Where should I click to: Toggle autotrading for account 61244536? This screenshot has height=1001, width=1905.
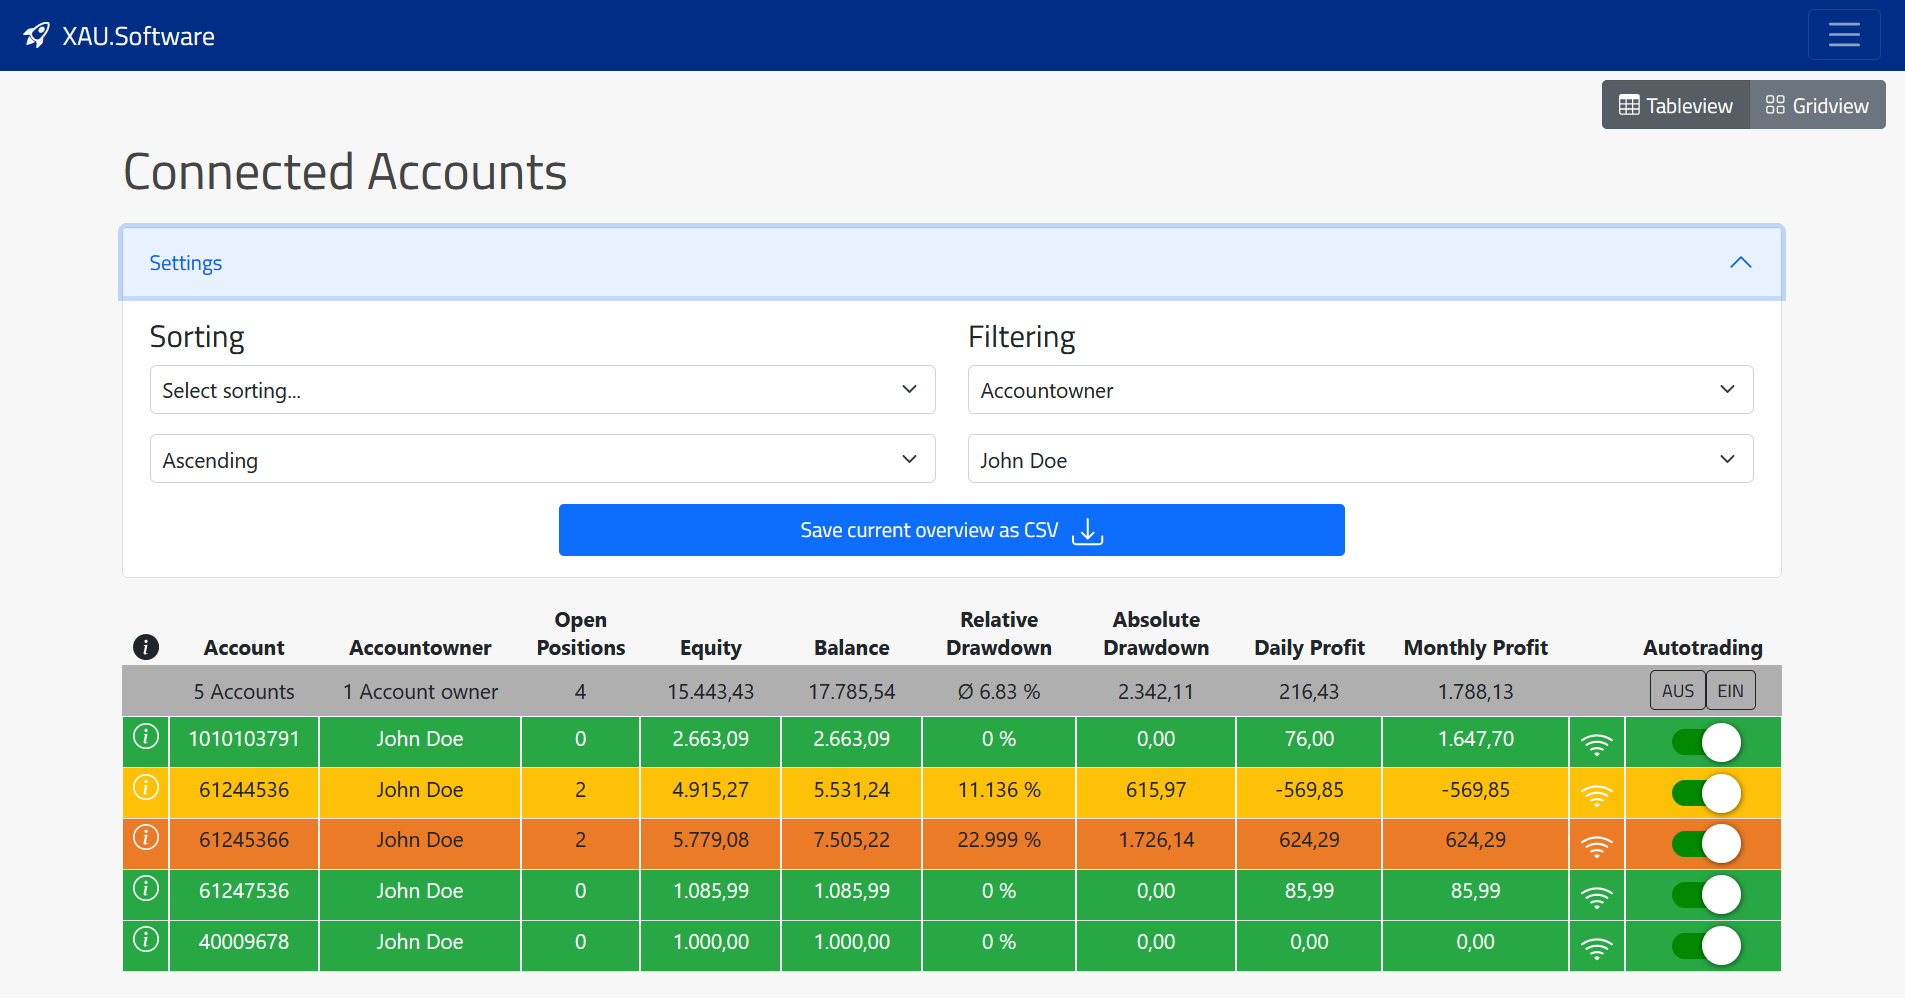click(x=1706, y=793)
